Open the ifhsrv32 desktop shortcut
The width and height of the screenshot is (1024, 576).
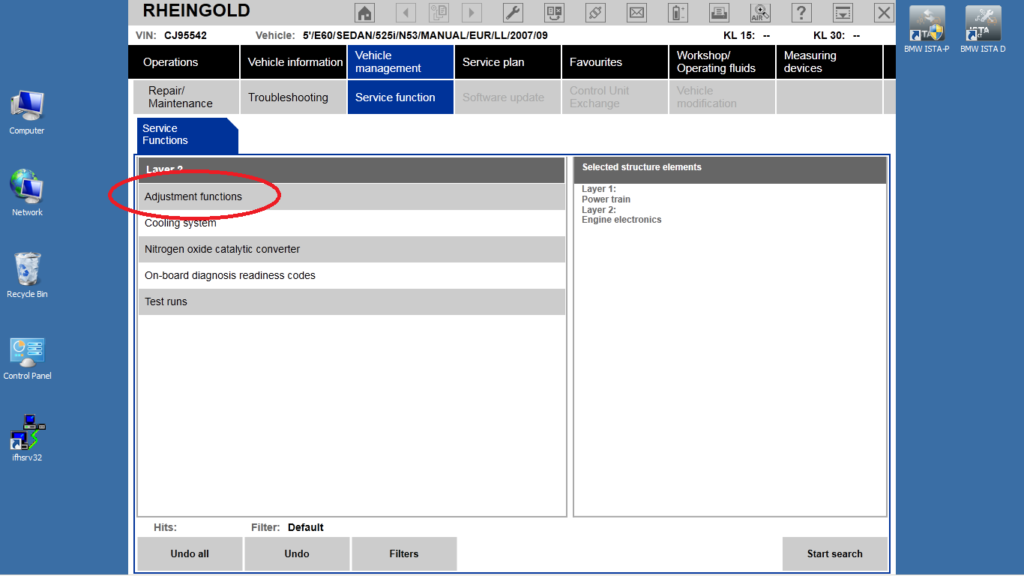(27, 438)
